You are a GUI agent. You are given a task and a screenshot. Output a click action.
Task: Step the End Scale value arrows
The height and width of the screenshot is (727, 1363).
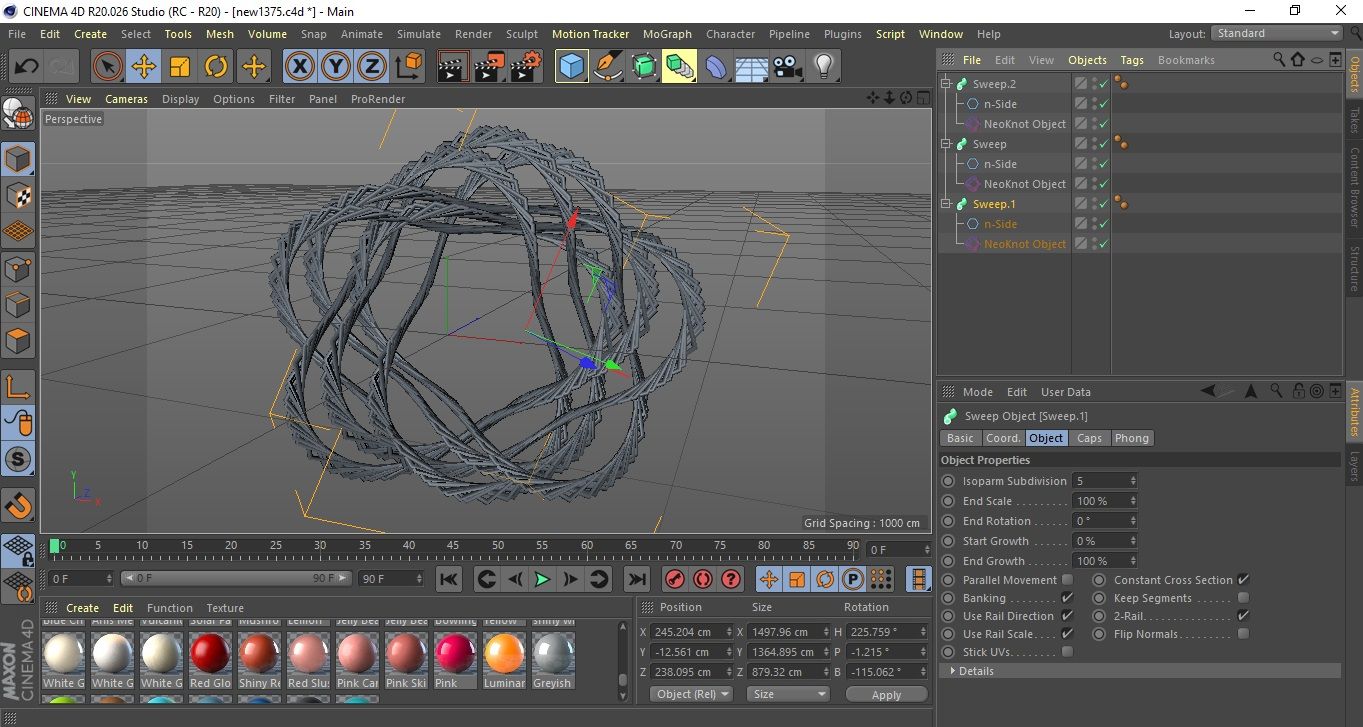pyautogui.click(x=1132, y=501)
